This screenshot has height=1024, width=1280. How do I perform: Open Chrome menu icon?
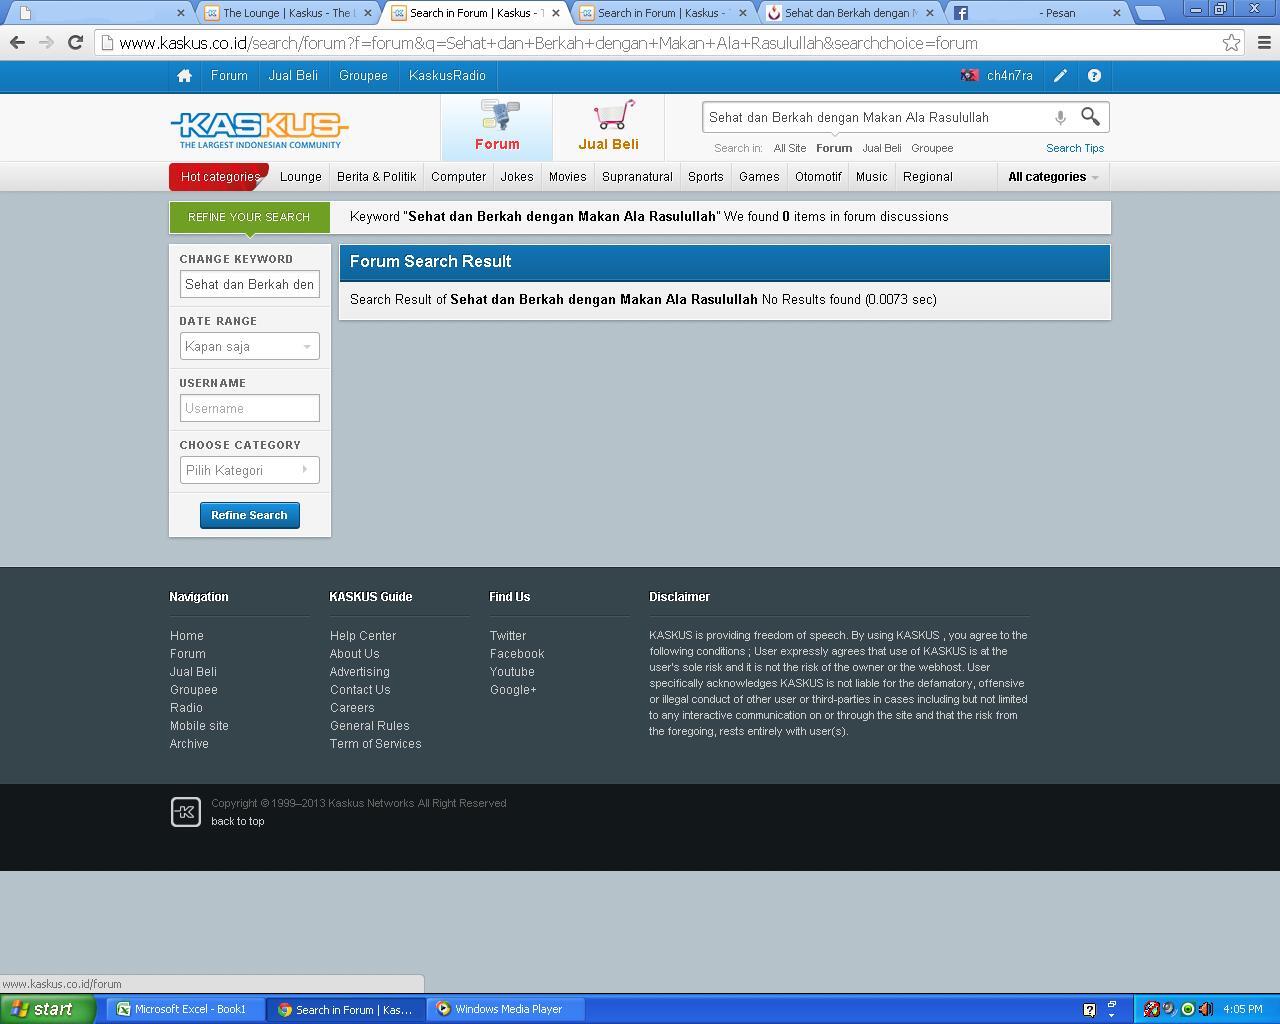click(x=1264, y=43)
